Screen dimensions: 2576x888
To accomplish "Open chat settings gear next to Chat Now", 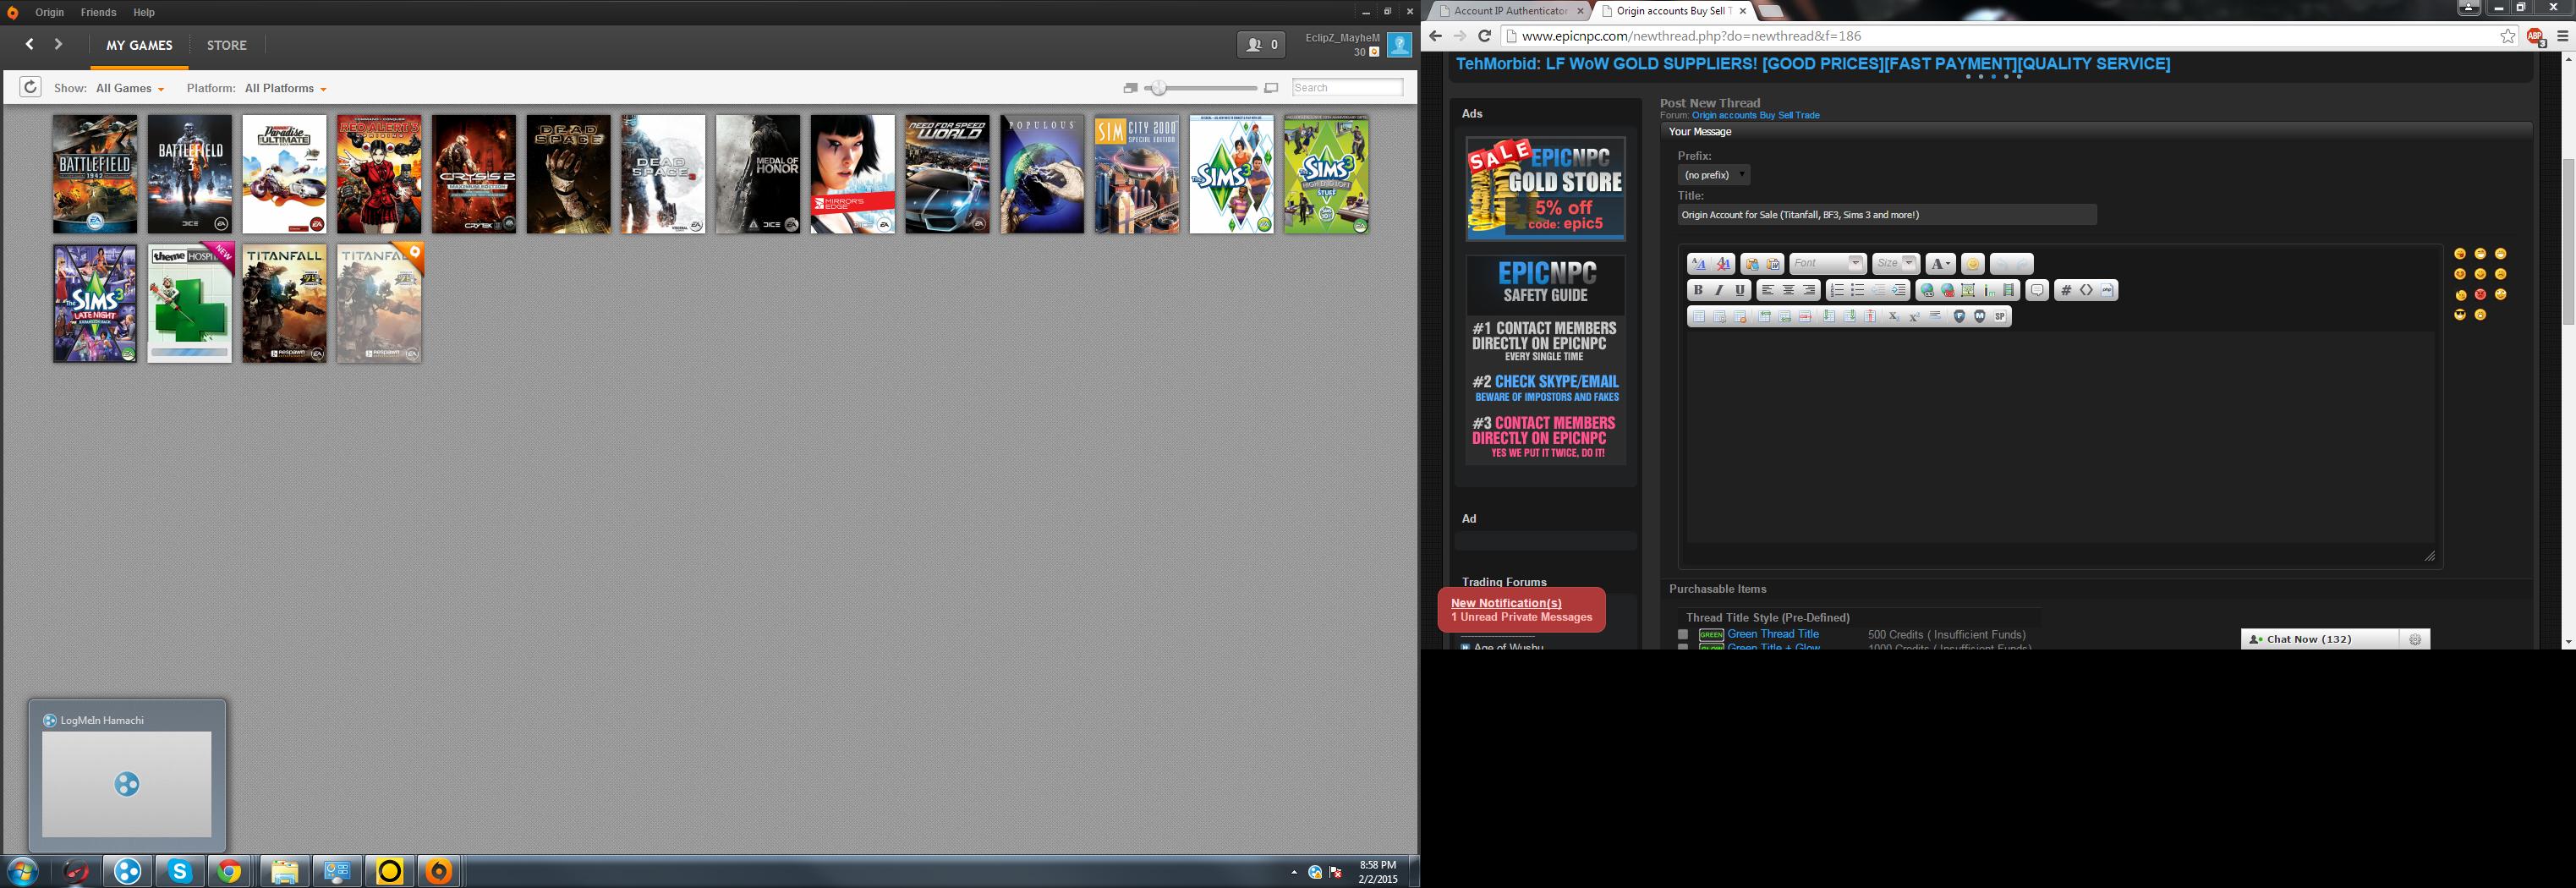I will 2415,639.
